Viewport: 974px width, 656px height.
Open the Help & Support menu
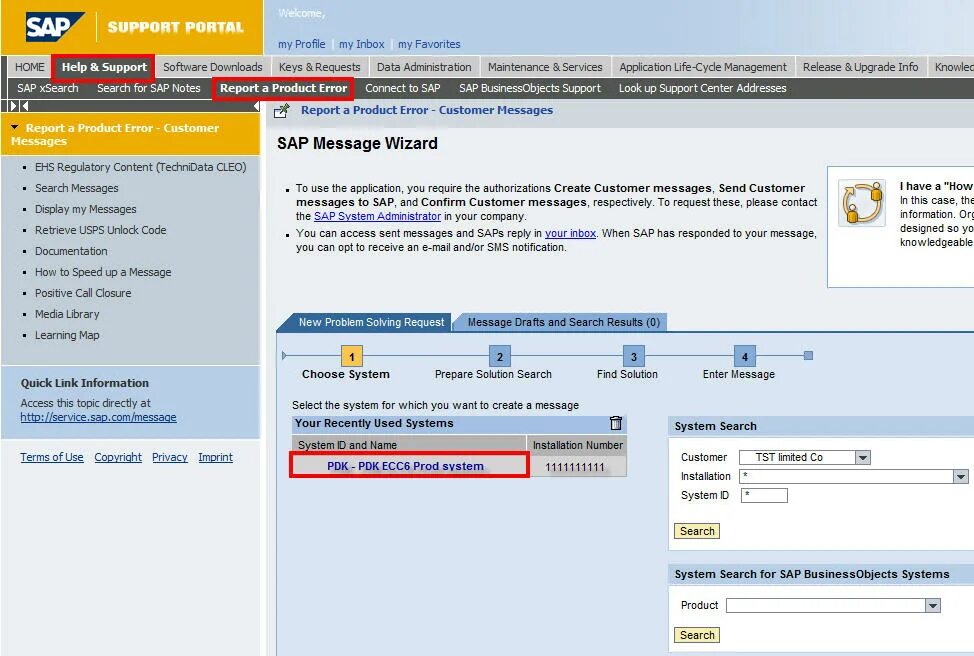pyautogui.click(x=104, y=67)
